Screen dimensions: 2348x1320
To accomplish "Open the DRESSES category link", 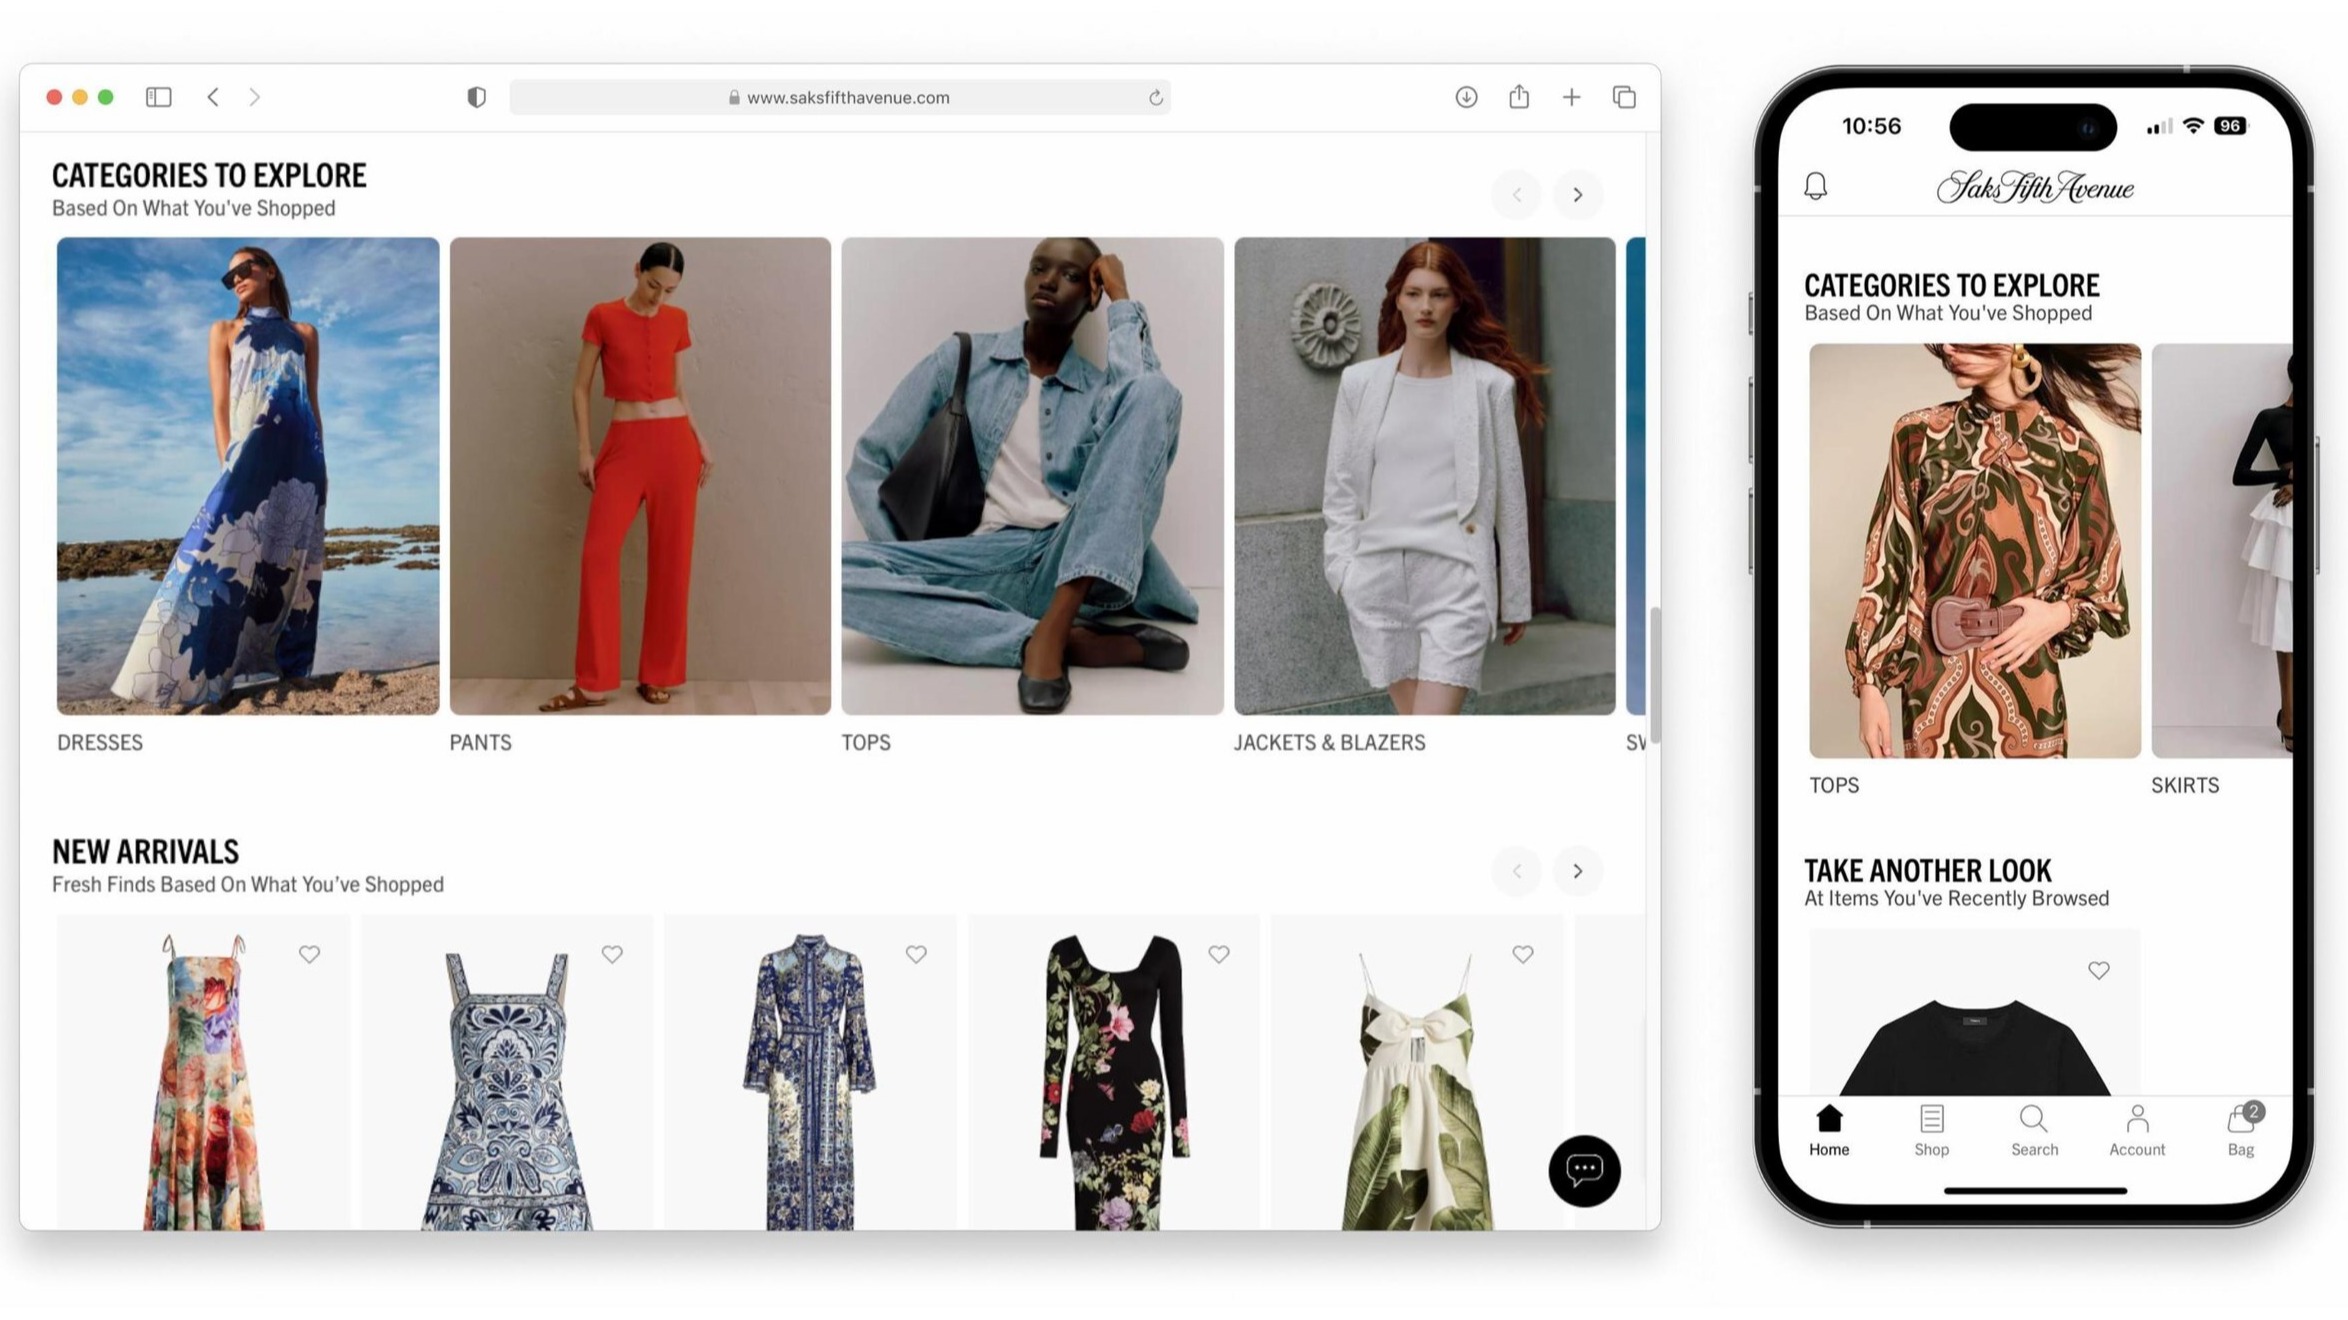I will click(100, 743).
